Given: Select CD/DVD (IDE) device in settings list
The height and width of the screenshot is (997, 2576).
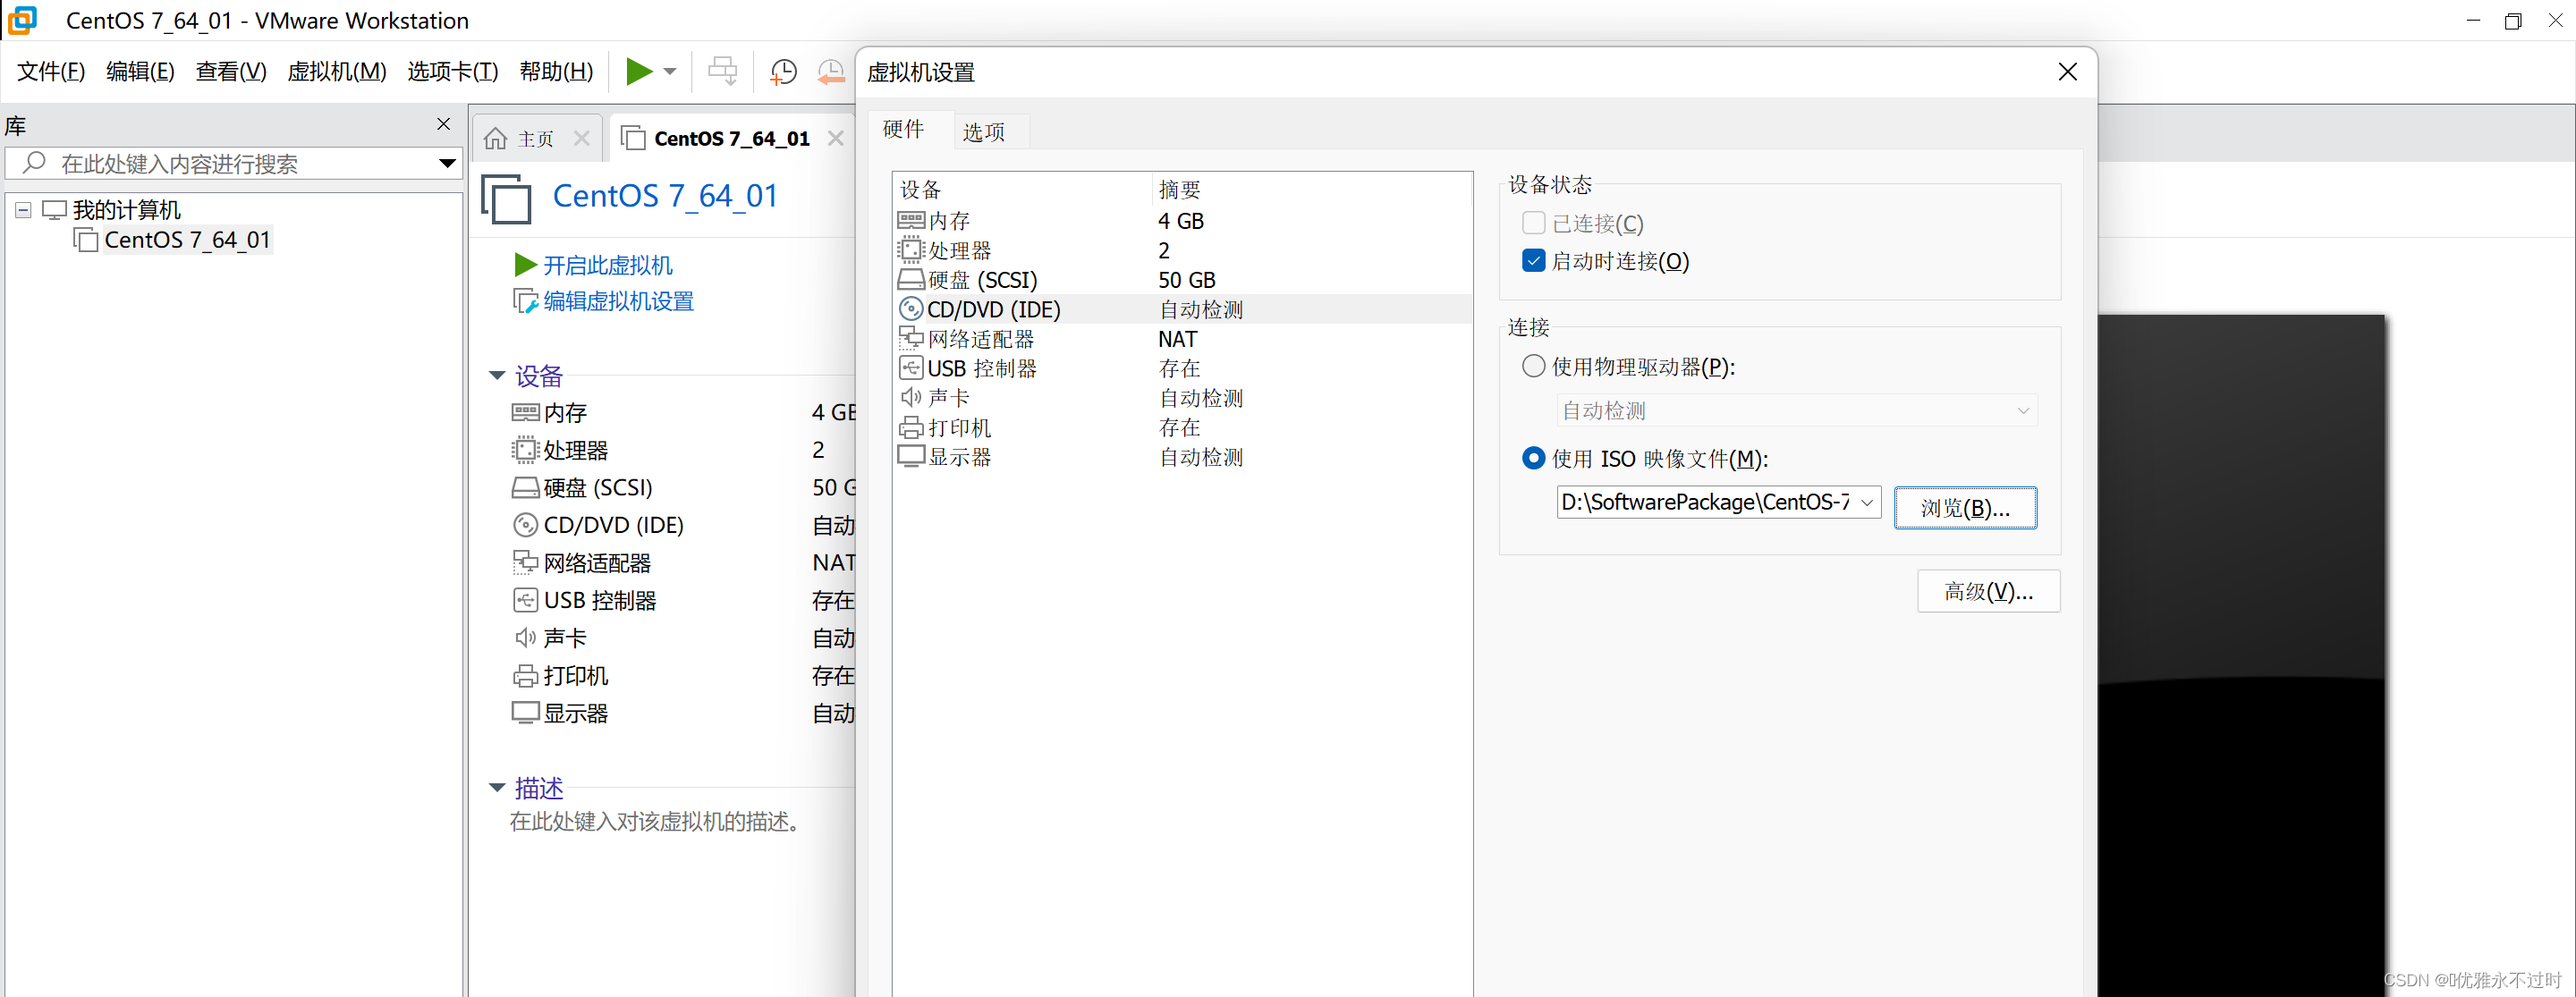Looking at the screenshot, I should click(993, 310).
